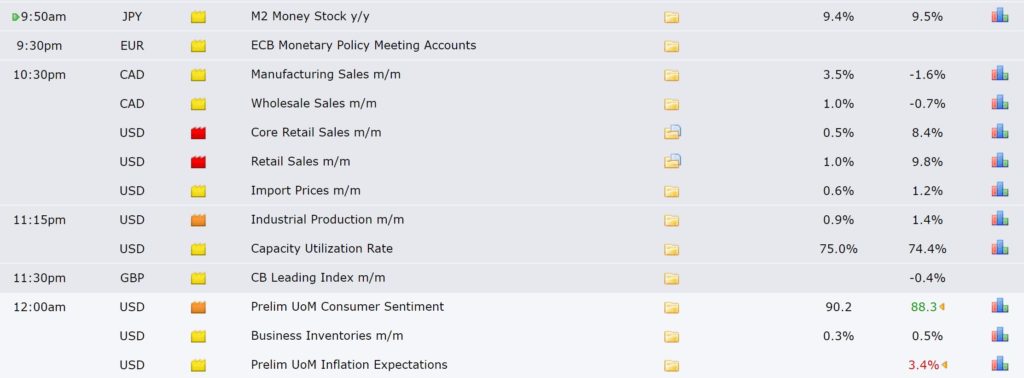Select the Retail Sales m/m event name

point(300,161)
